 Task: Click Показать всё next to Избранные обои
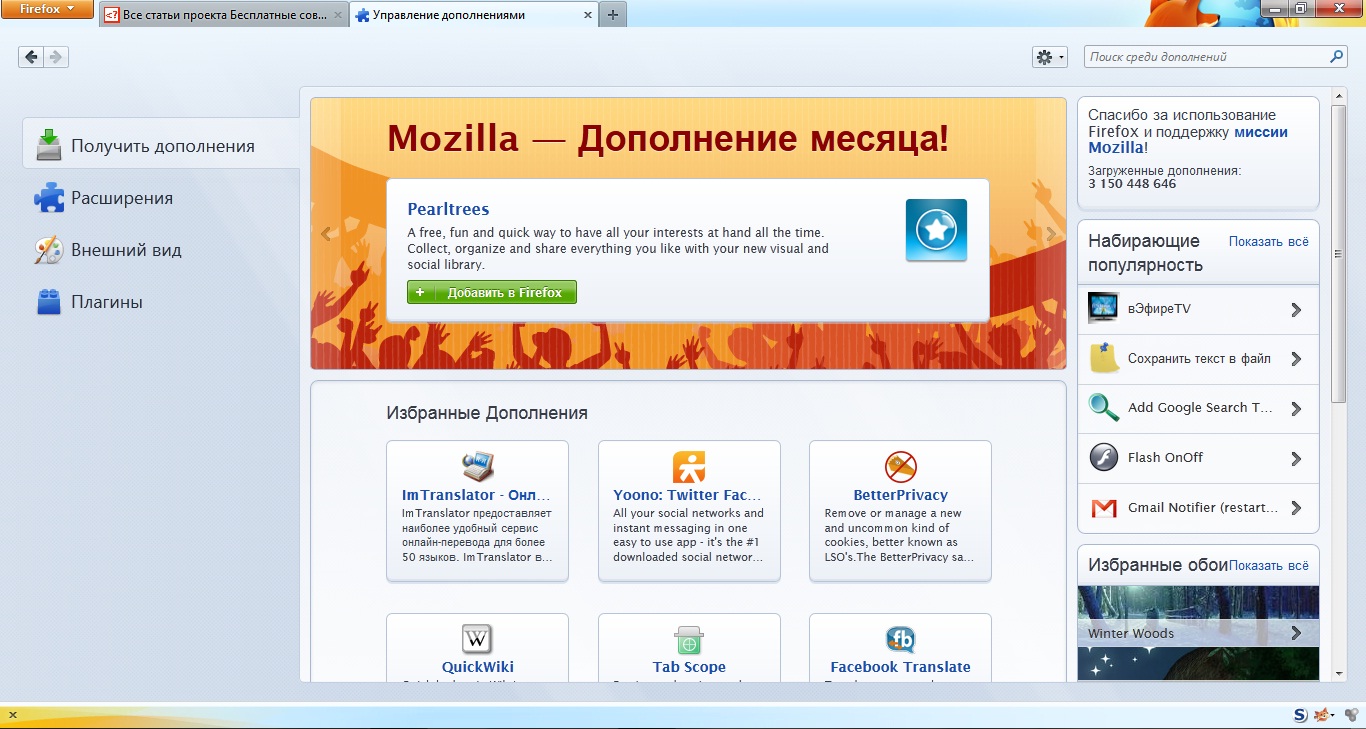[x=1268, y=565]
